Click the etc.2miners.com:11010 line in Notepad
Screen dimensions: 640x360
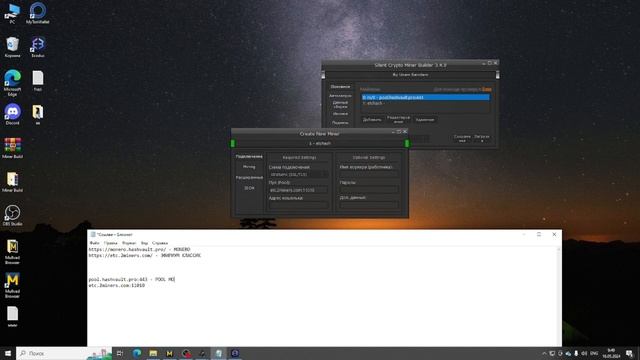116,286
